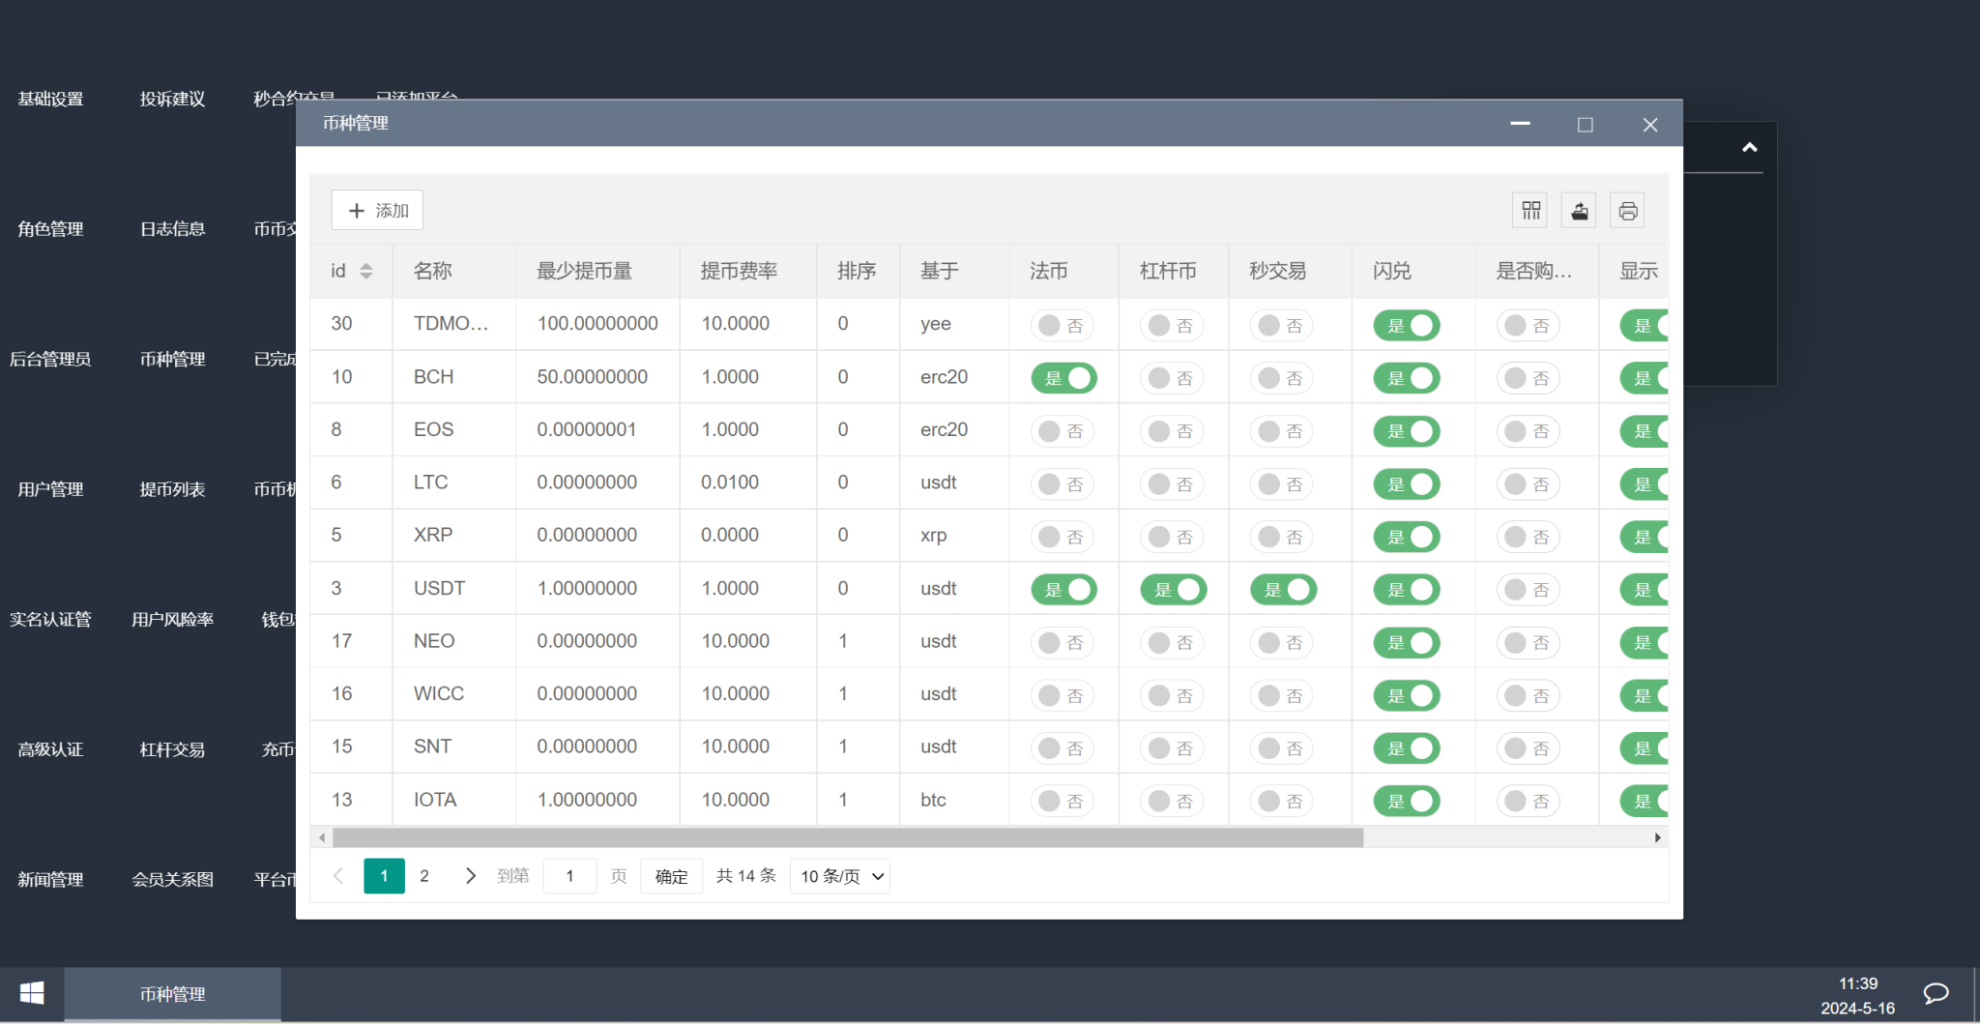
Task: Click the chat icon in the system tray
Action: click(1936, 992)
